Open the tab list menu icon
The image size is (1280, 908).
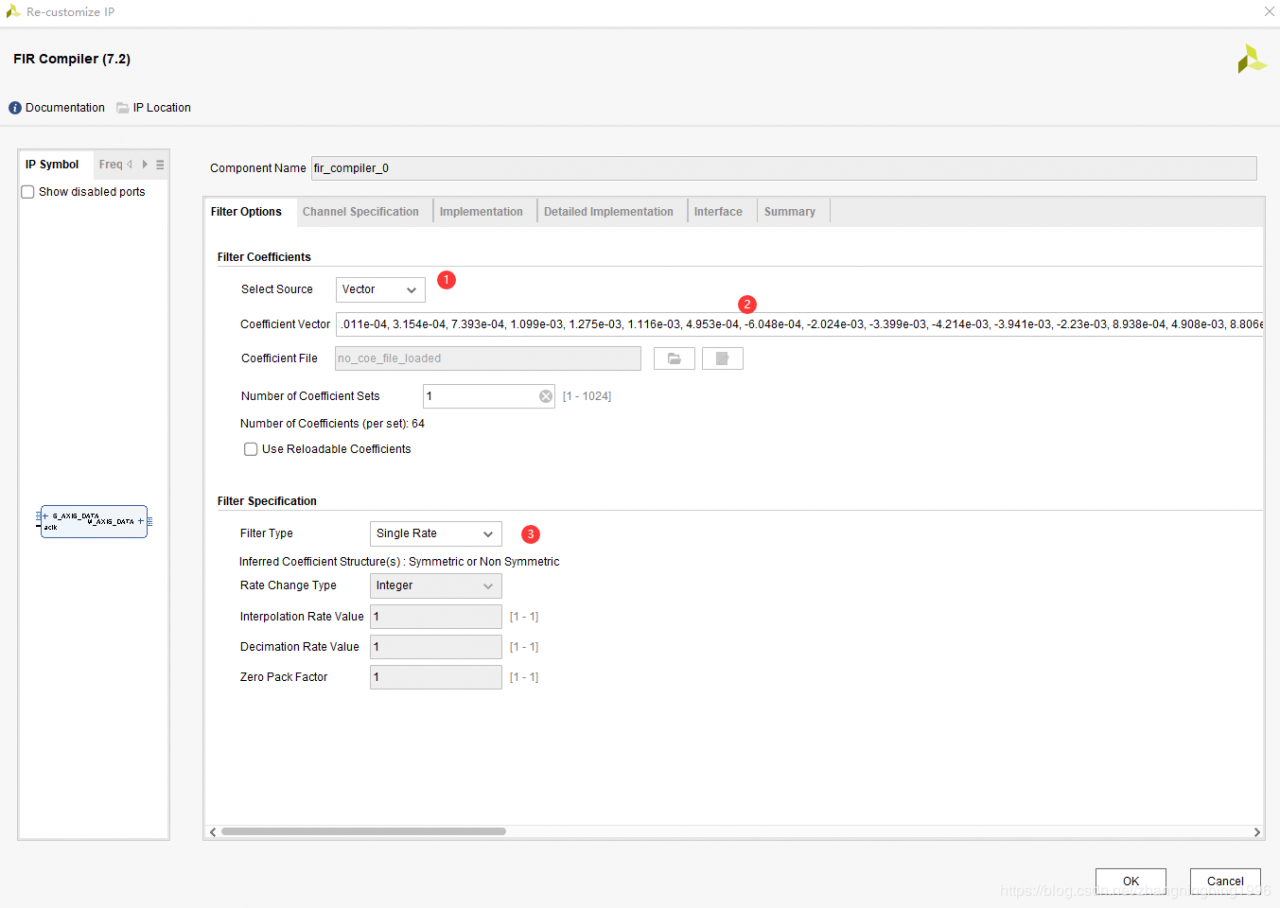[160, 165]
